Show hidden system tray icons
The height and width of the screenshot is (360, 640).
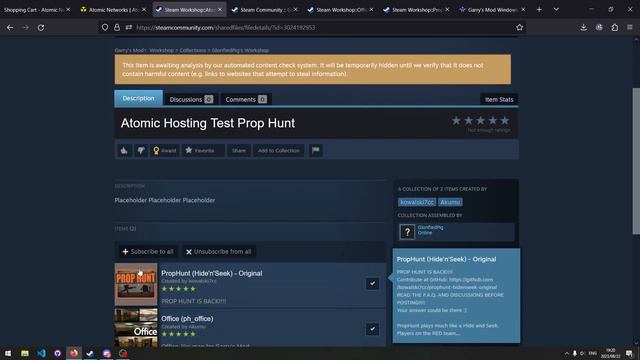[x=567, y=353]
